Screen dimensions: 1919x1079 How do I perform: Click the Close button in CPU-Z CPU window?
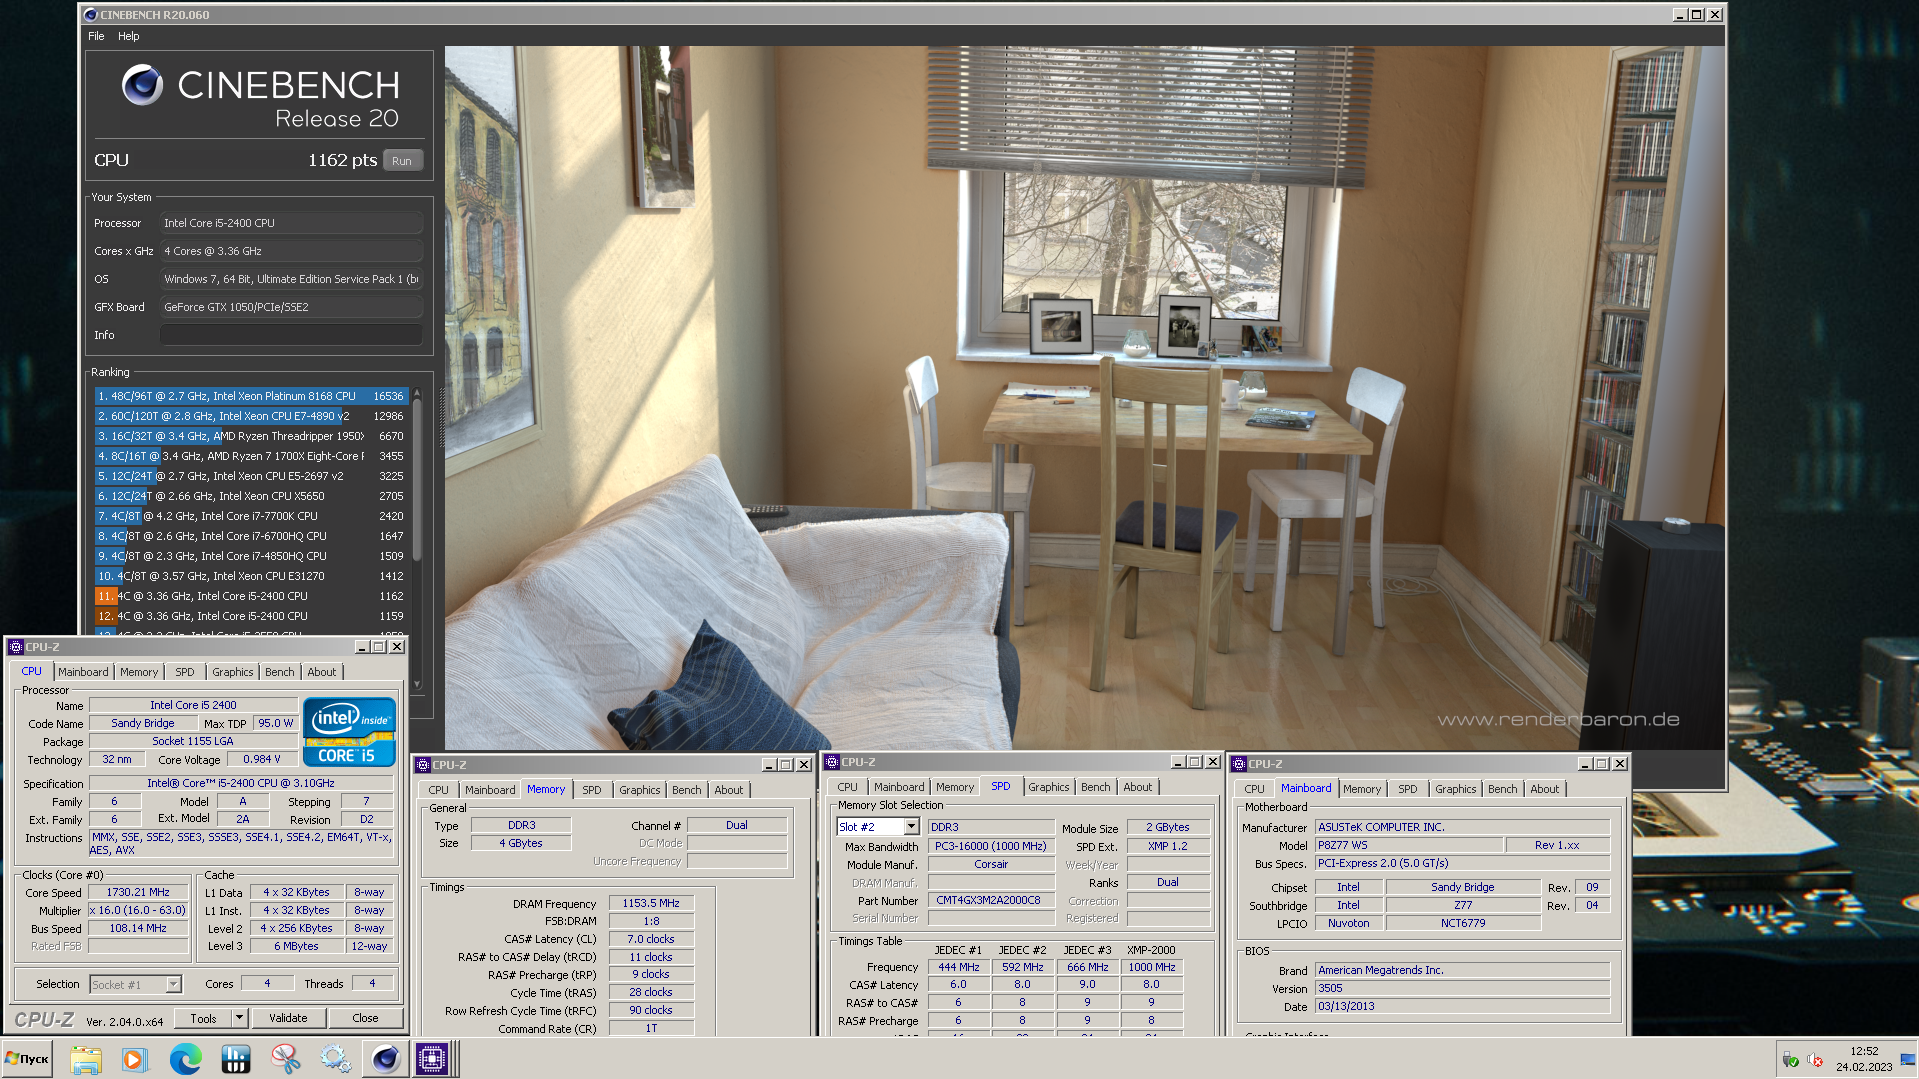tap(365, 1018)
